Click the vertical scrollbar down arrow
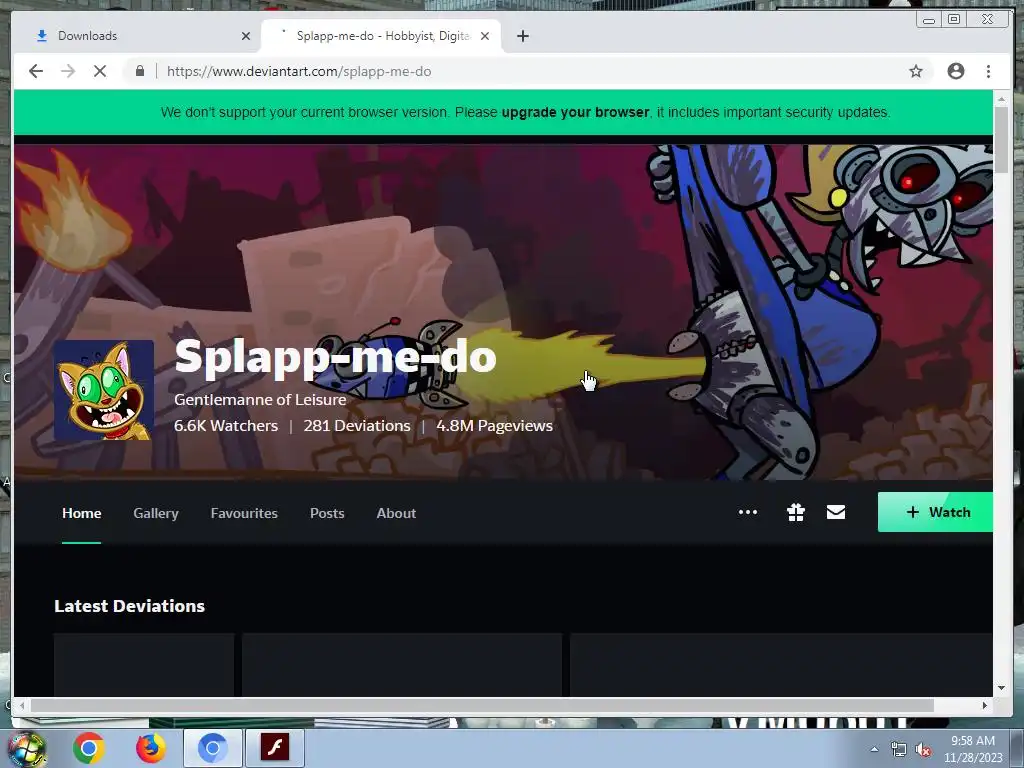1024x768 pixels. pyautogui.click(x=1001, y=688)
